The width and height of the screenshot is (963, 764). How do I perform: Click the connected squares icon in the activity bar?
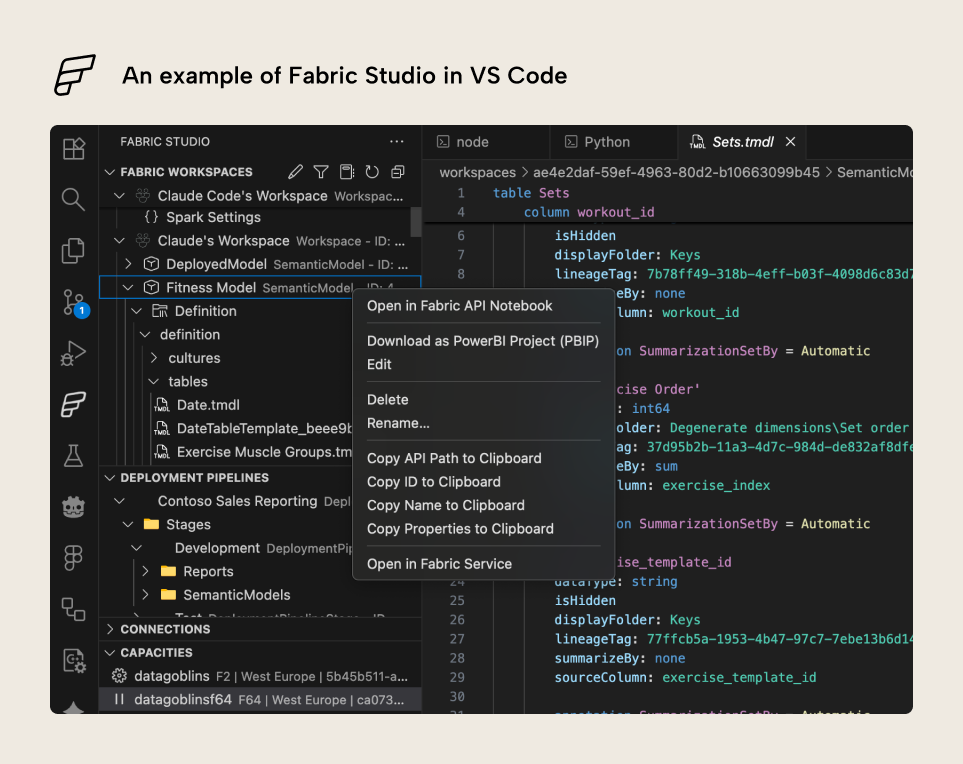pos(74,609)
